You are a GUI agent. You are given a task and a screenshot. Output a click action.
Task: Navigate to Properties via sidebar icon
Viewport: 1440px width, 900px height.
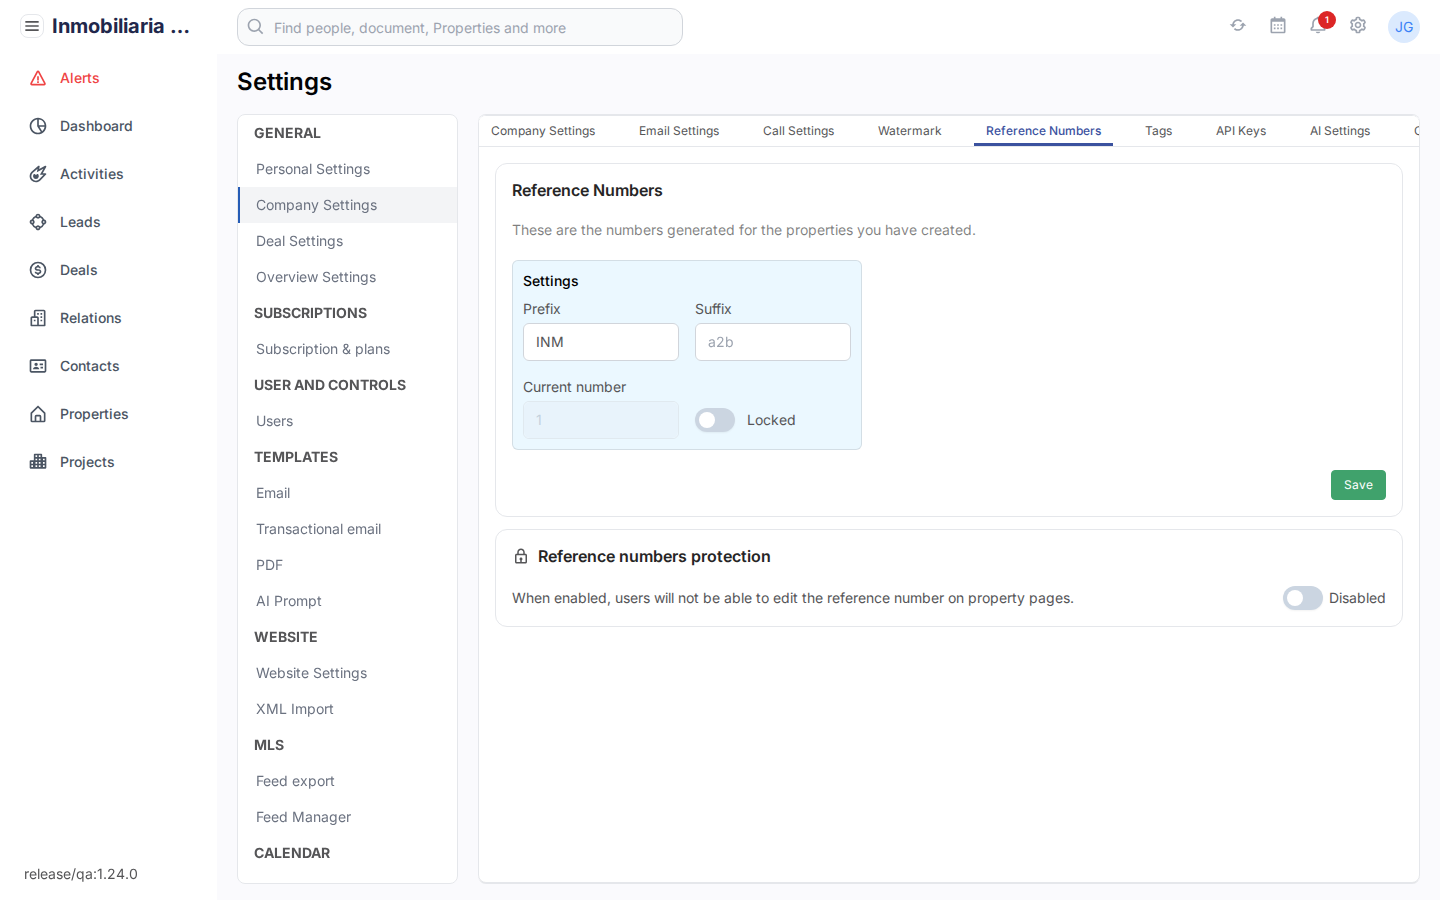point(38,414)
